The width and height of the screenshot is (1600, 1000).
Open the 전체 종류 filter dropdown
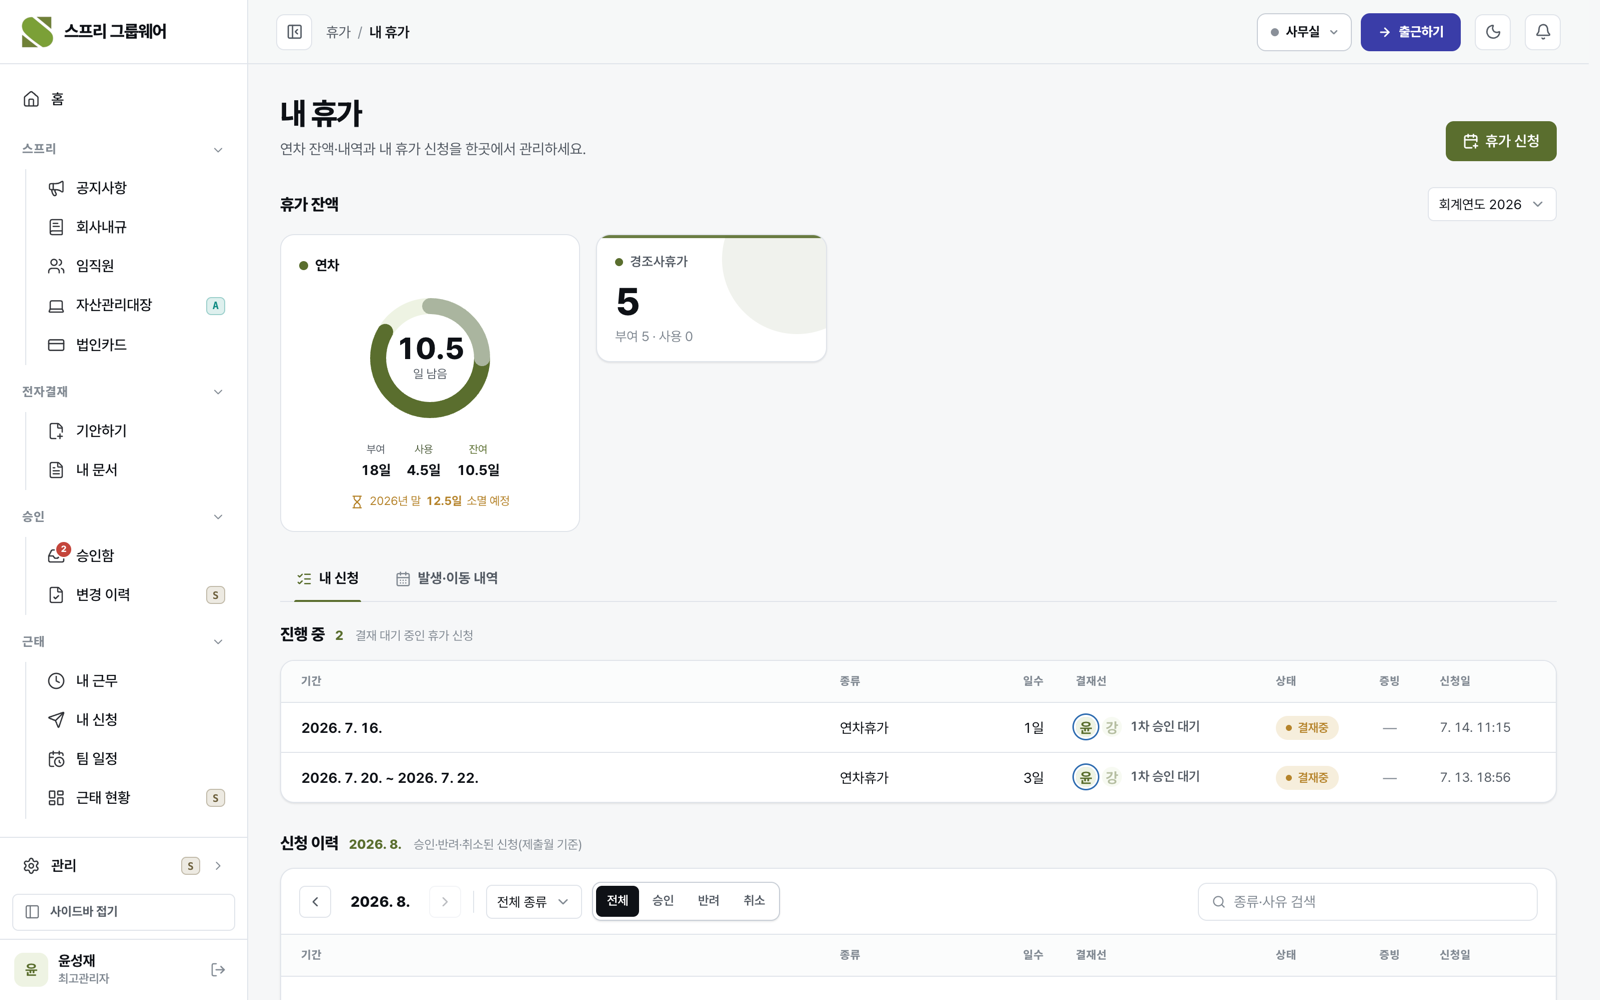(x=533, y=902)
